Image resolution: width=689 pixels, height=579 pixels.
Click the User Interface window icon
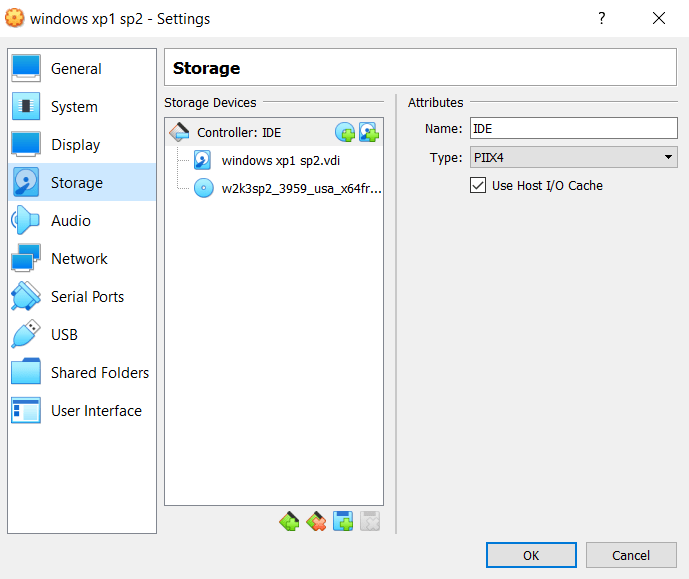(26, 410)
